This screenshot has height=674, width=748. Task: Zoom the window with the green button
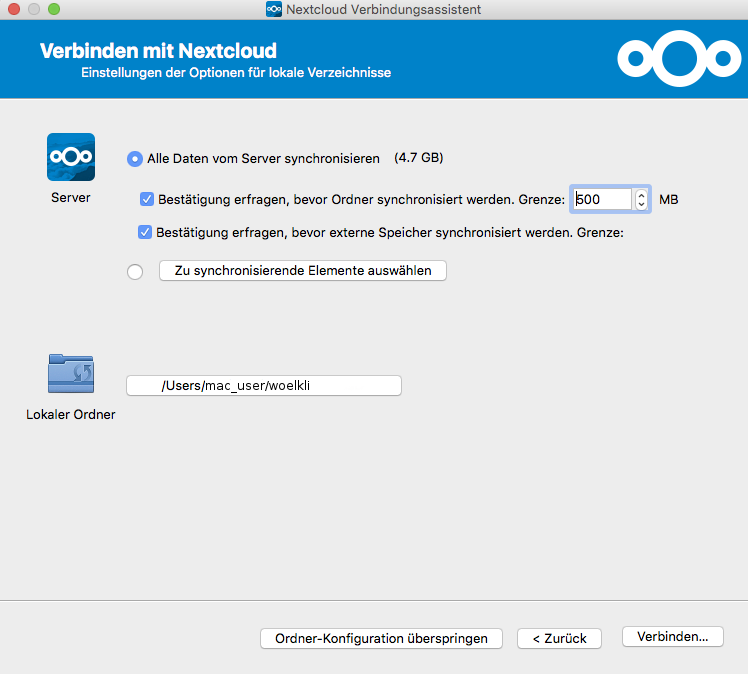click(54, 9)
